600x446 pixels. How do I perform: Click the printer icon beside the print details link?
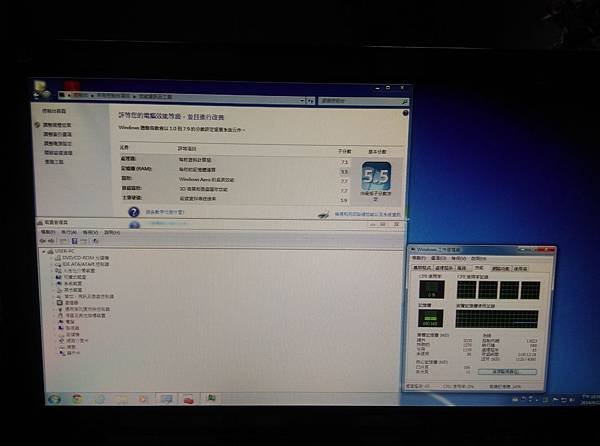(x=323, y=215)
